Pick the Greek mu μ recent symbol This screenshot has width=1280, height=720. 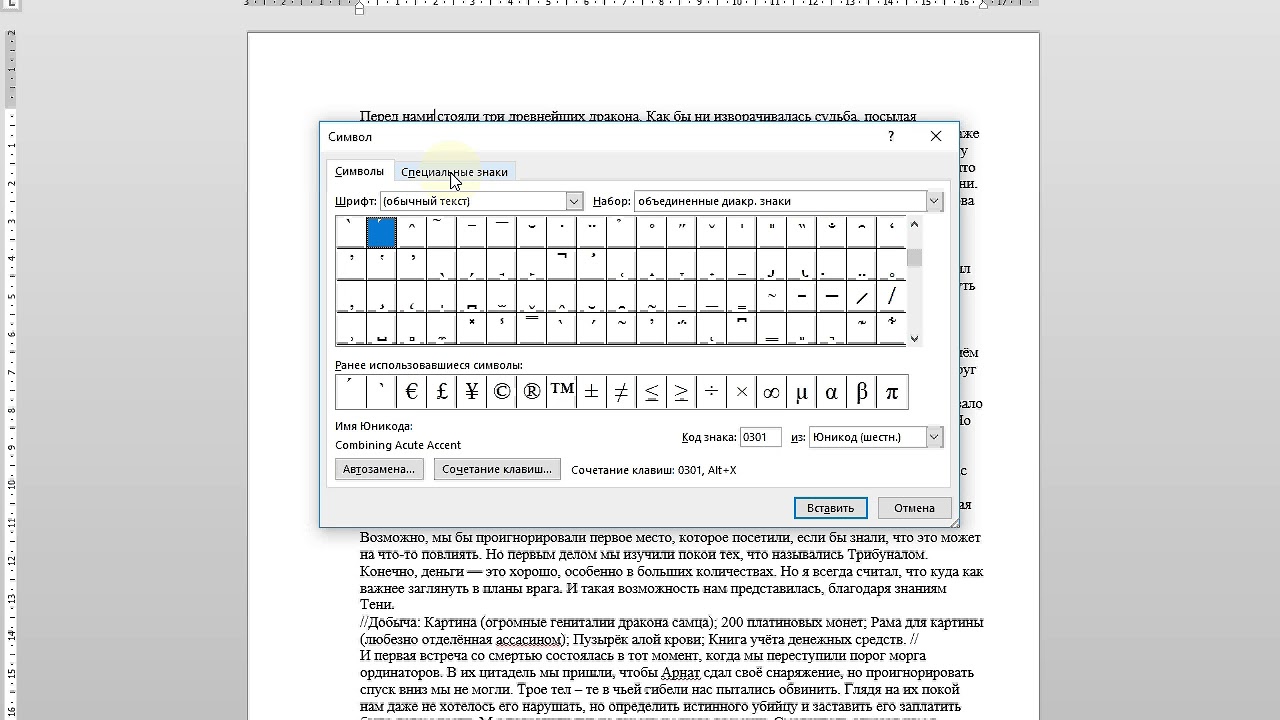(x=801, y=392)
